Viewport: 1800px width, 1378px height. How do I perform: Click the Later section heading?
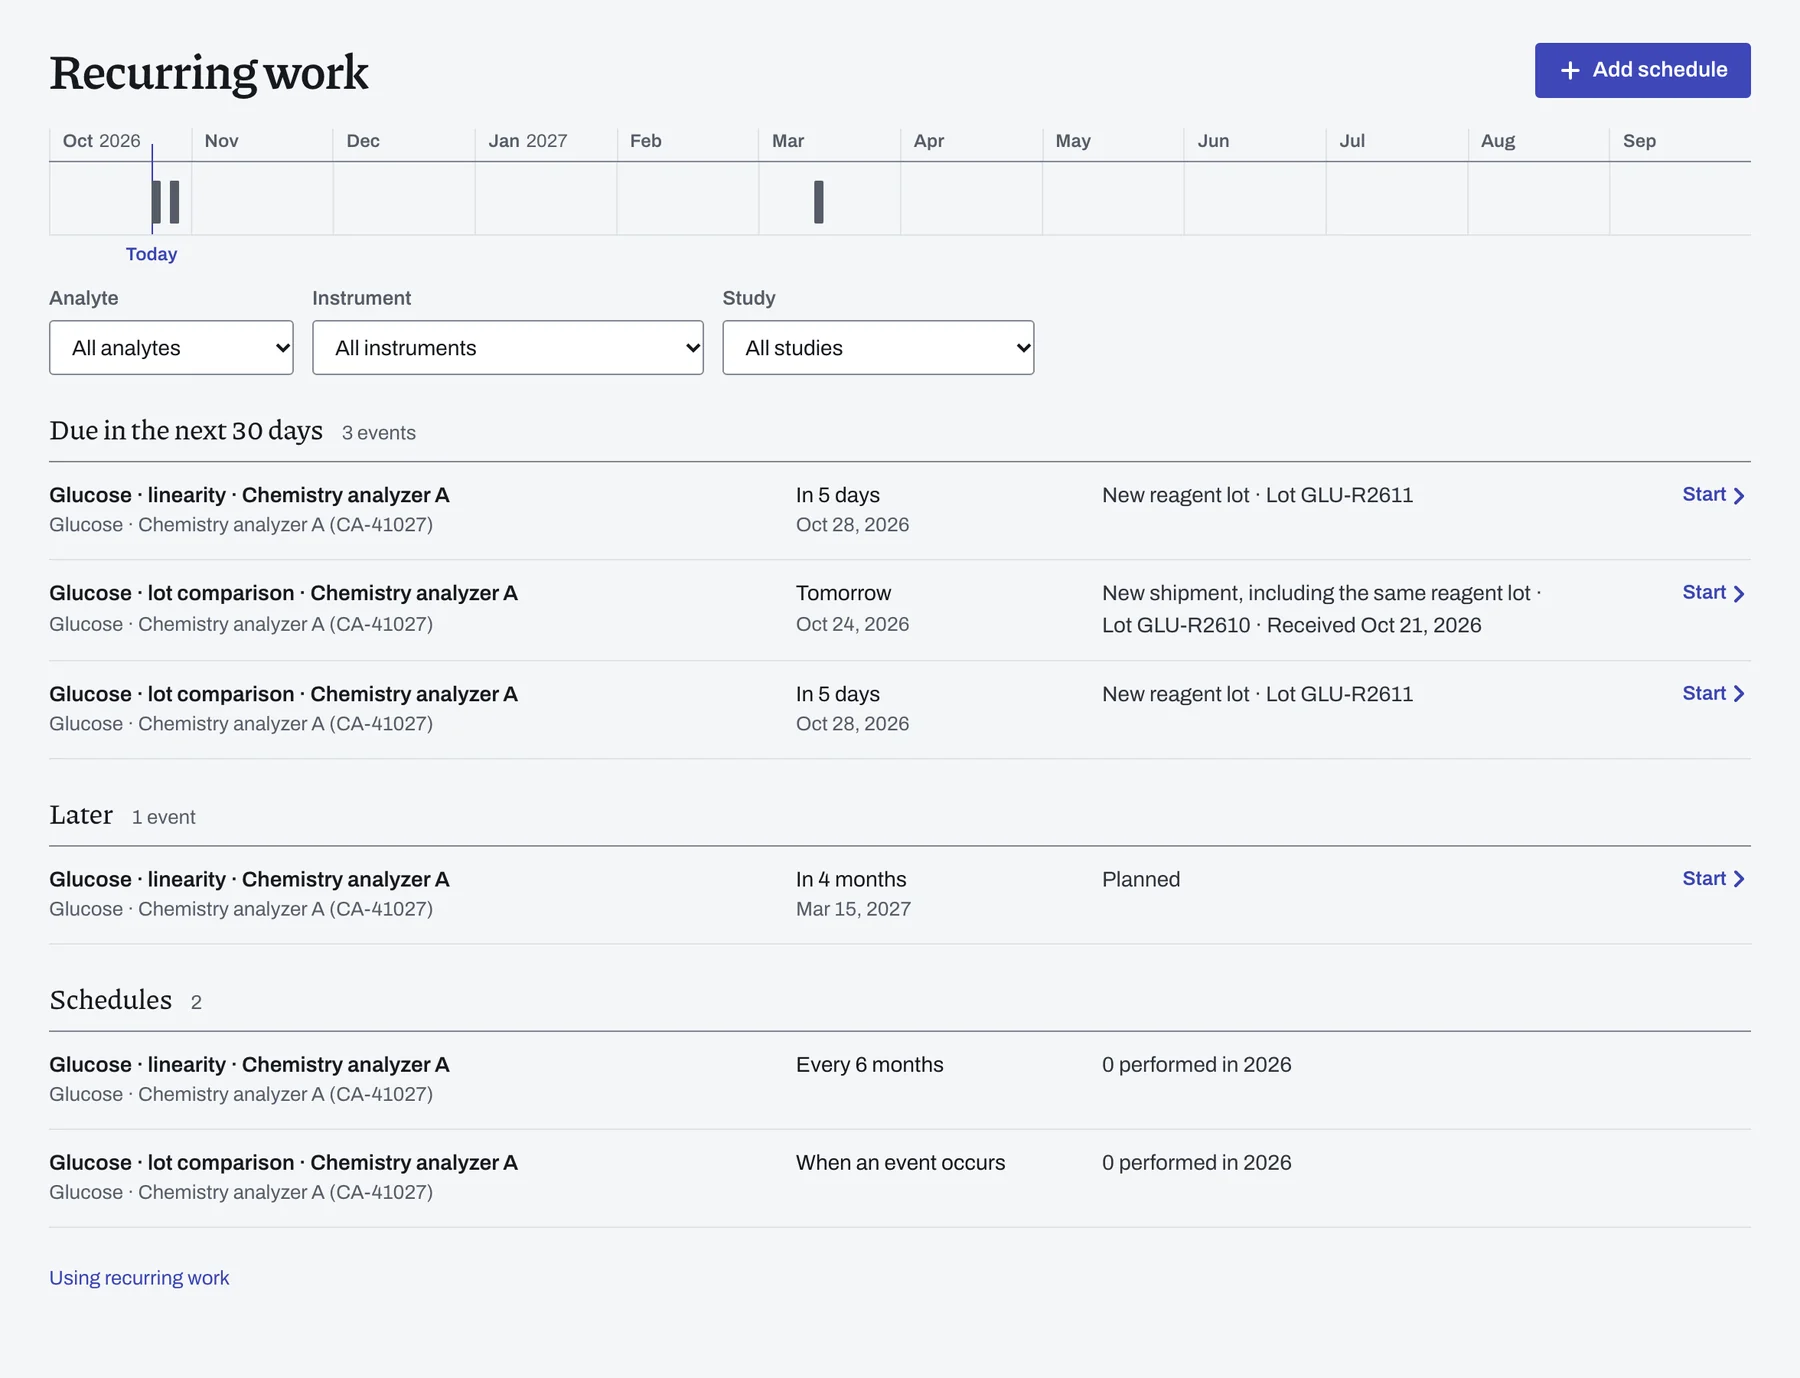[x=81, y=815]
